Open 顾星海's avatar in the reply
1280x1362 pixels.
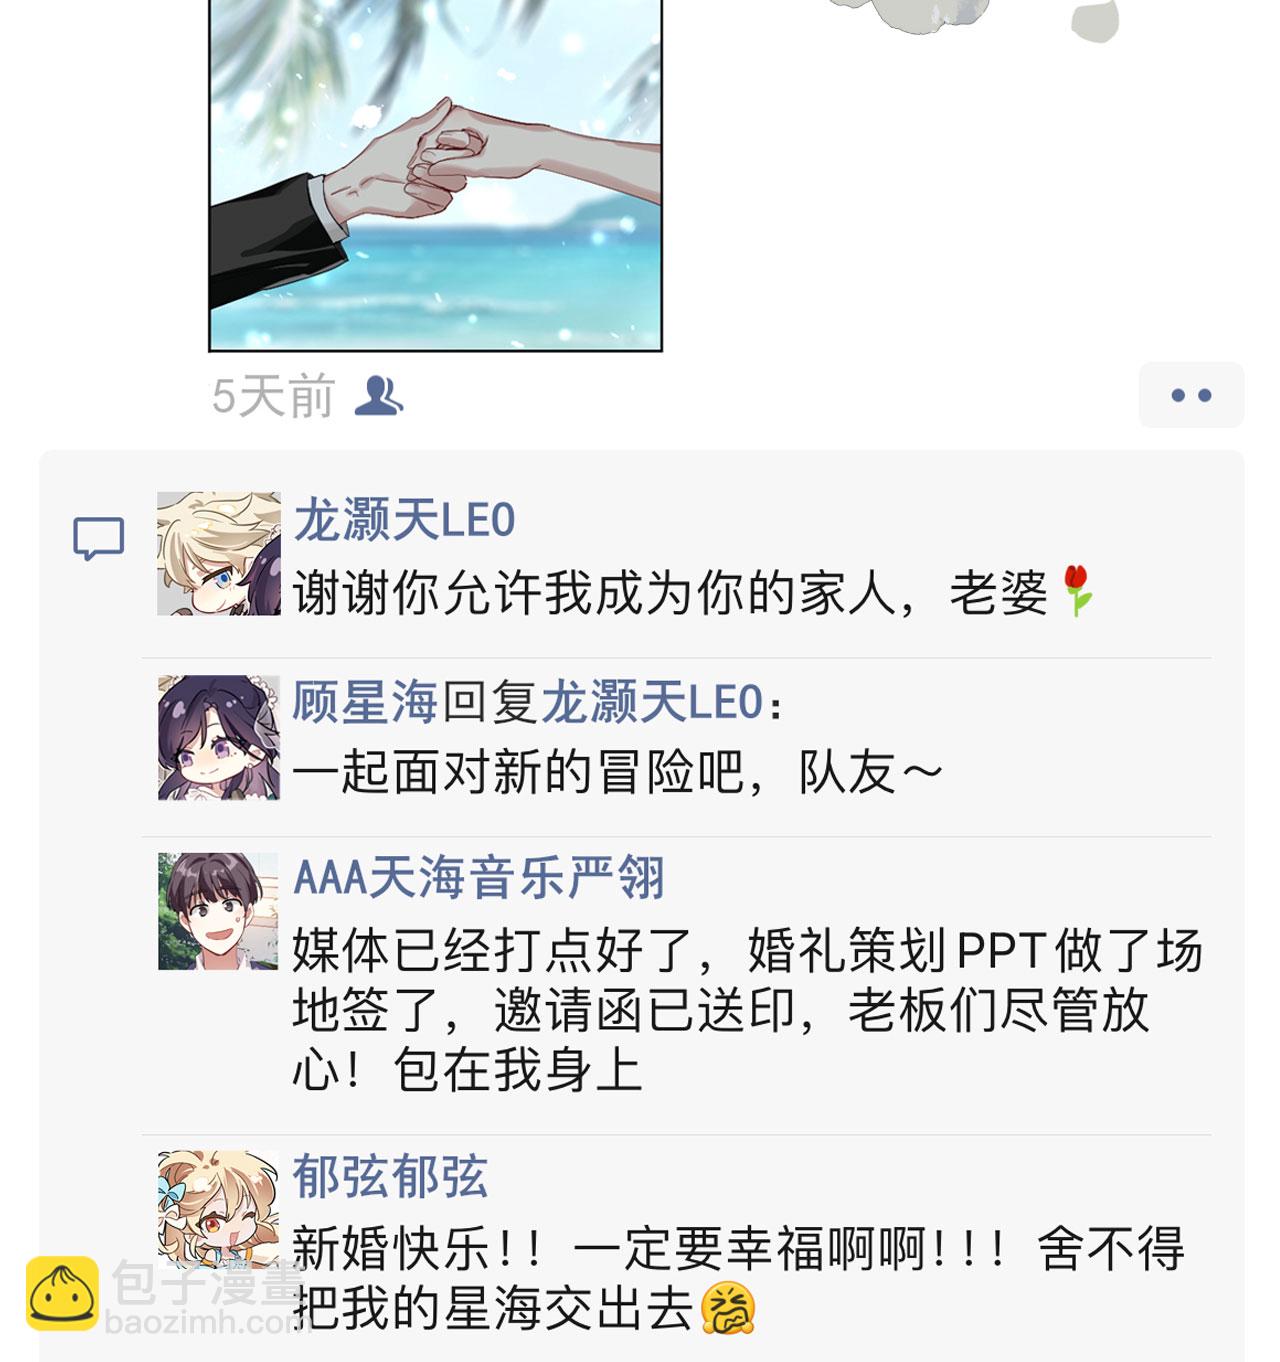coord(219,737)
